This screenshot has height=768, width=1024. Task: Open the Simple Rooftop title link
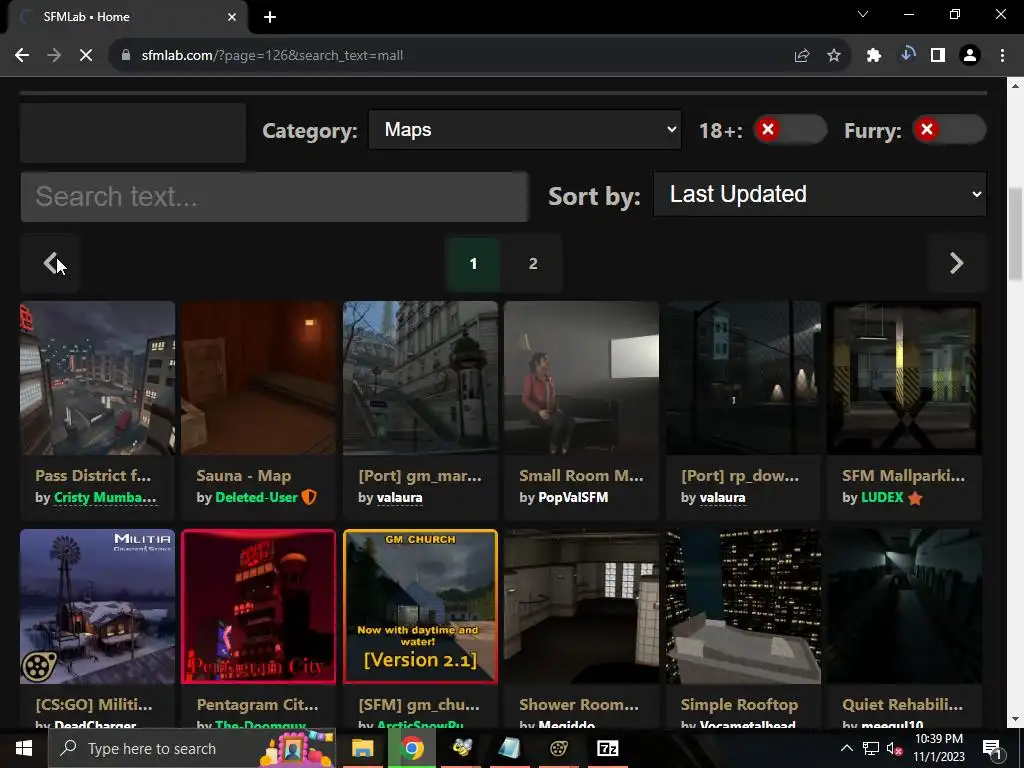click(739, 705)
